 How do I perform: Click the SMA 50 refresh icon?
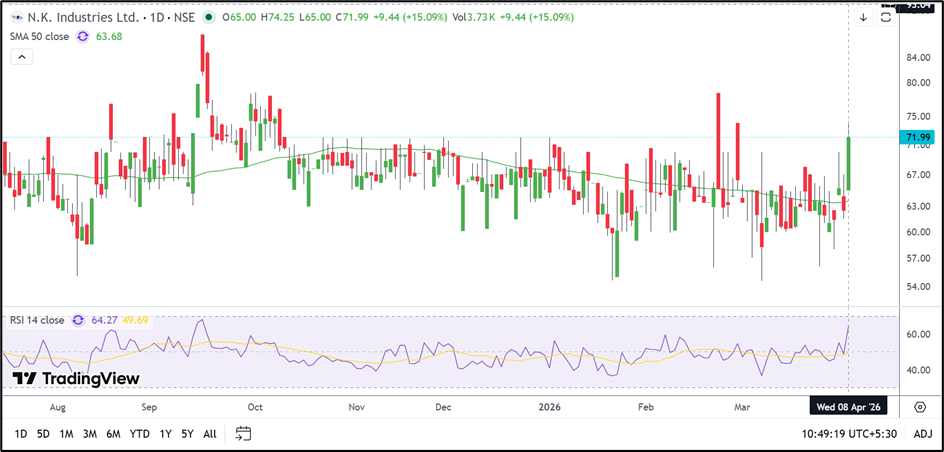[82, 37]
